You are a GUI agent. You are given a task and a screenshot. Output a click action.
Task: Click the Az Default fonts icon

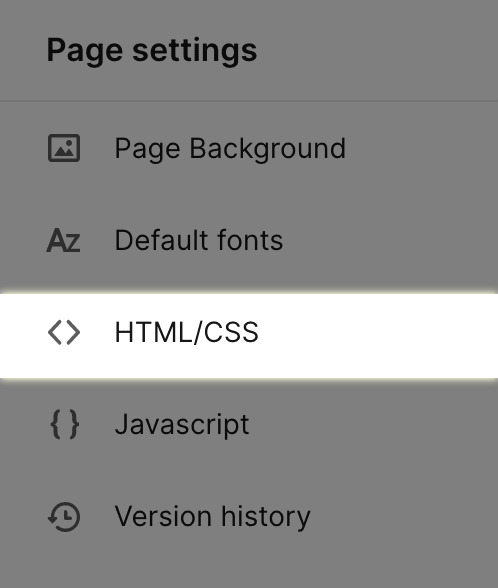63,240
